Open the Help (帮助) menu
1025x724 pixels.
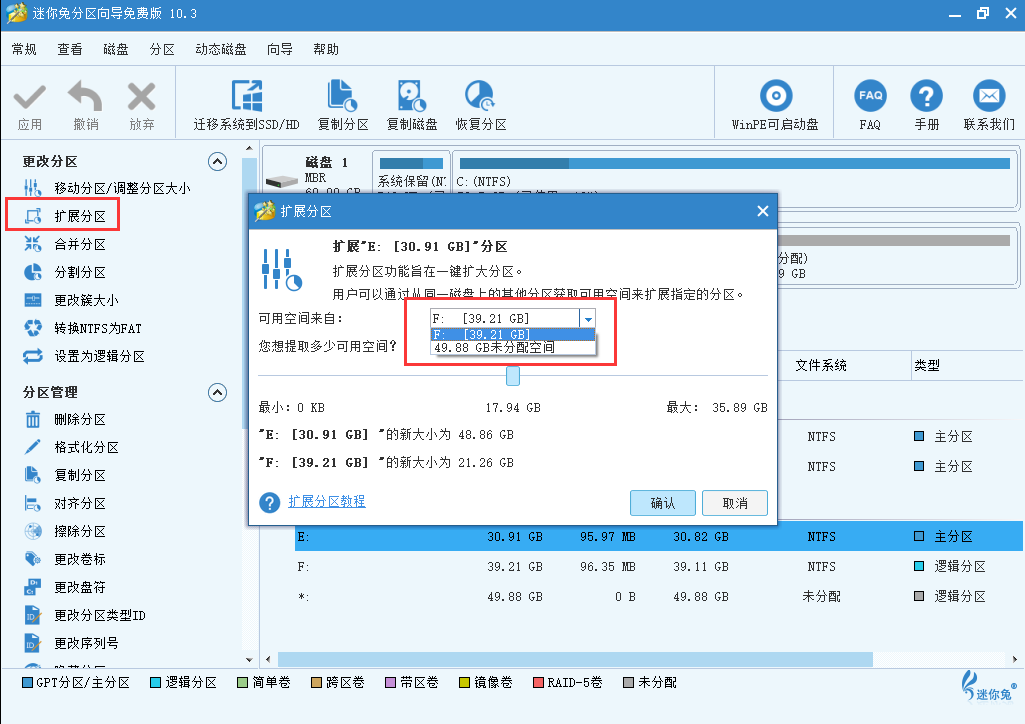coord(326,50)
